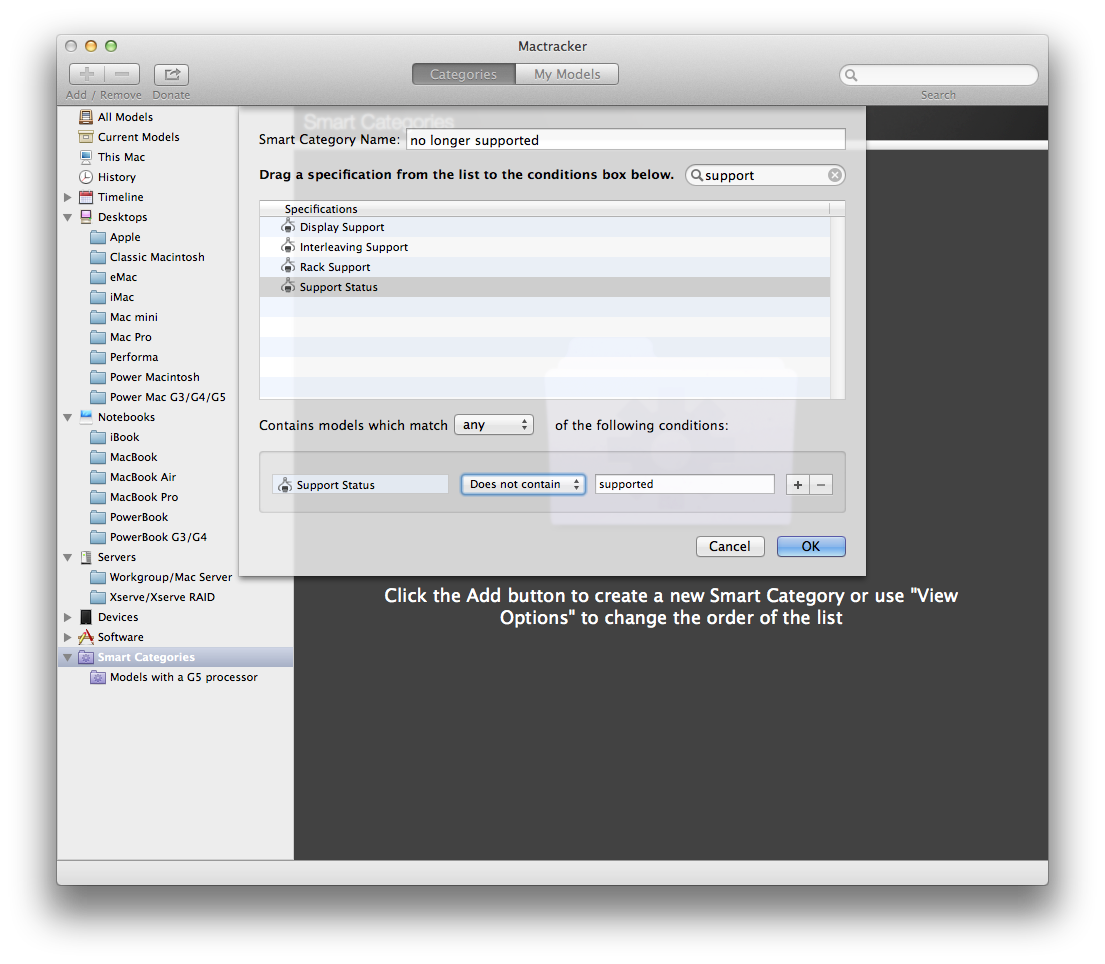Open the Mac mini folder
The height and width of the screenshot is (964, 1105).
tap(124, 317)
